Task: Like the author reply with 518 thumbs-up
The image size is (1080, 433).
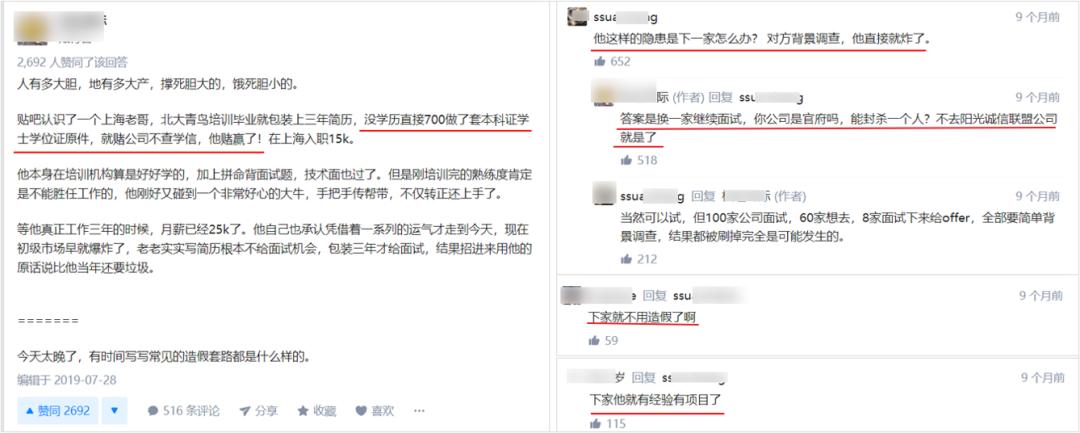Action: [x=626, y=160]
